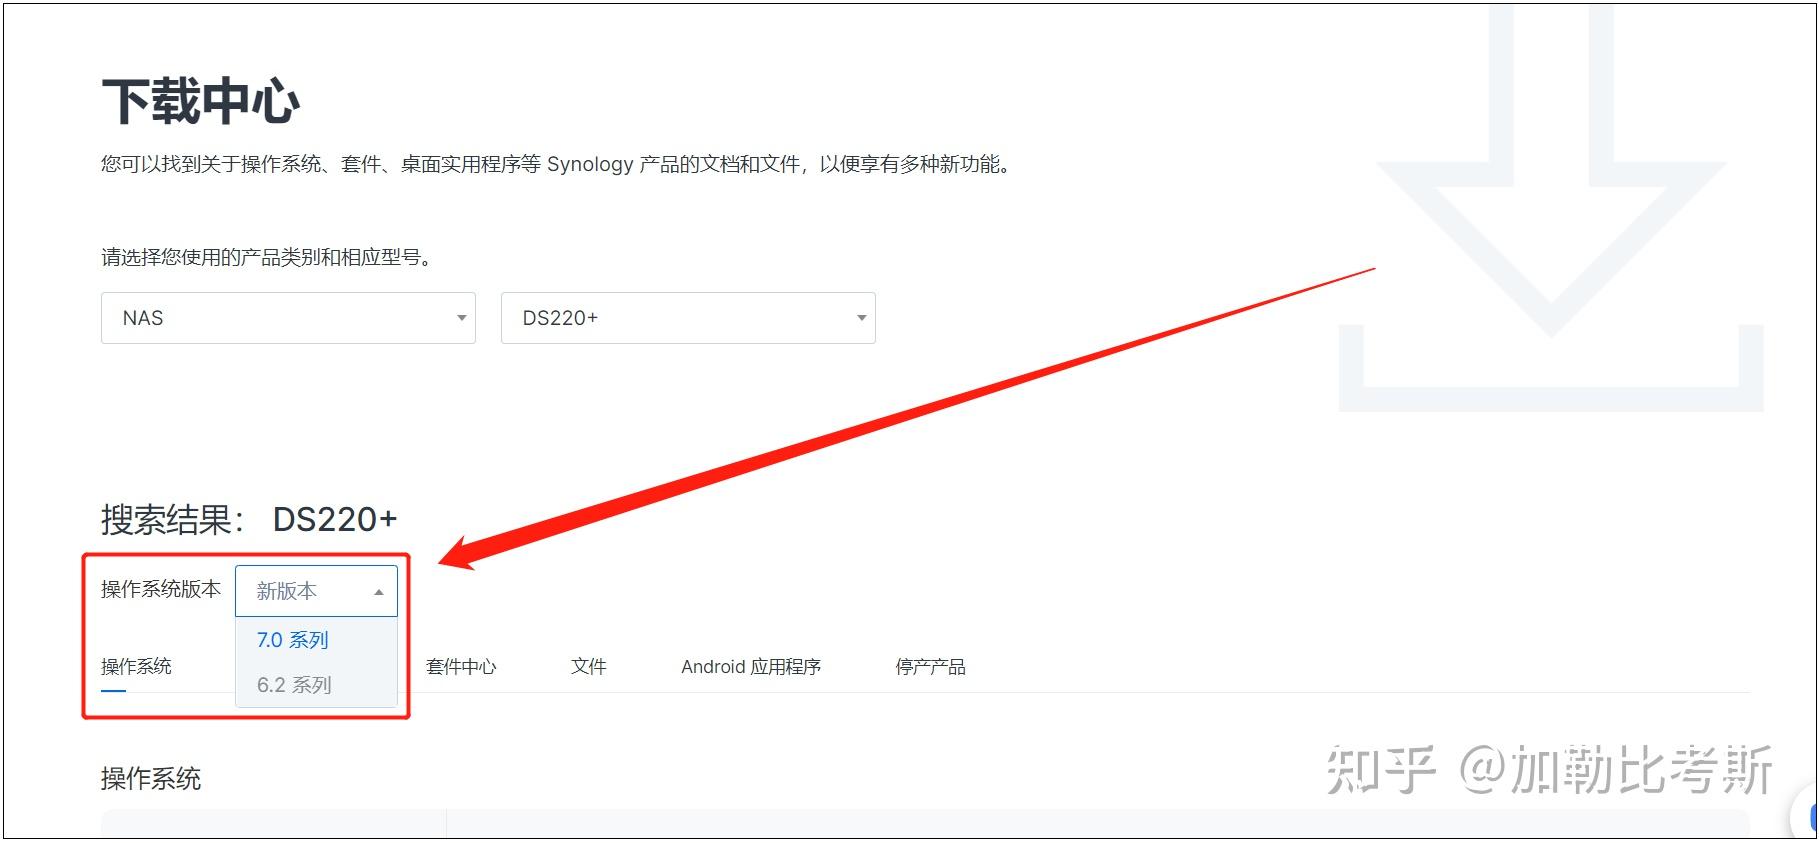The width and height of the screenshot is (1819, 843).
Task: Open the NAS product category dropdown
Action: [x=288, y=318]
